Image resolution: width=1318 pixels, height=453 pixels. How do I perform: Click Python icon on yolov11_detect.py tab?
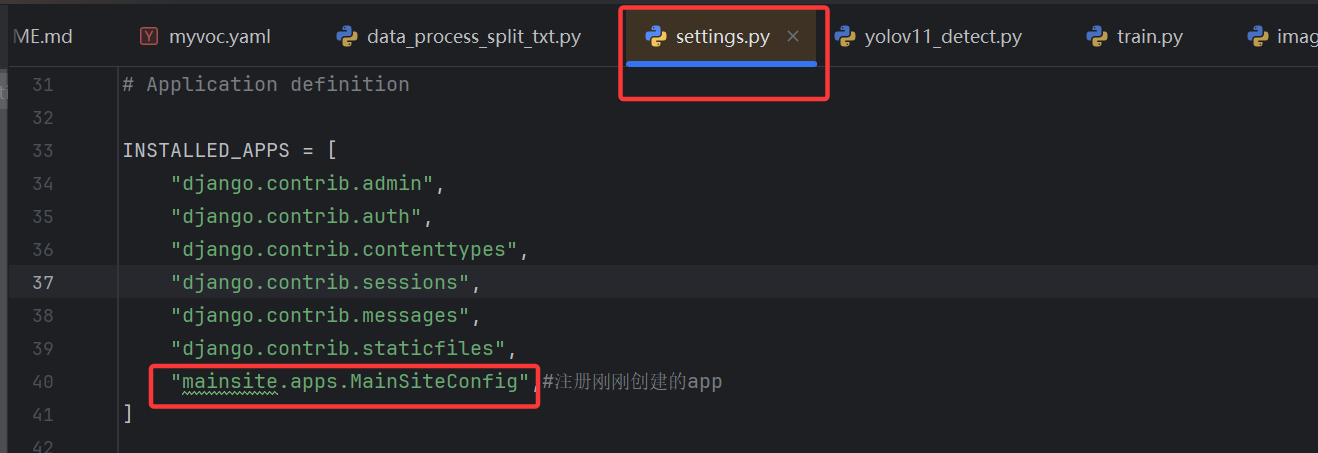[845, 37]
